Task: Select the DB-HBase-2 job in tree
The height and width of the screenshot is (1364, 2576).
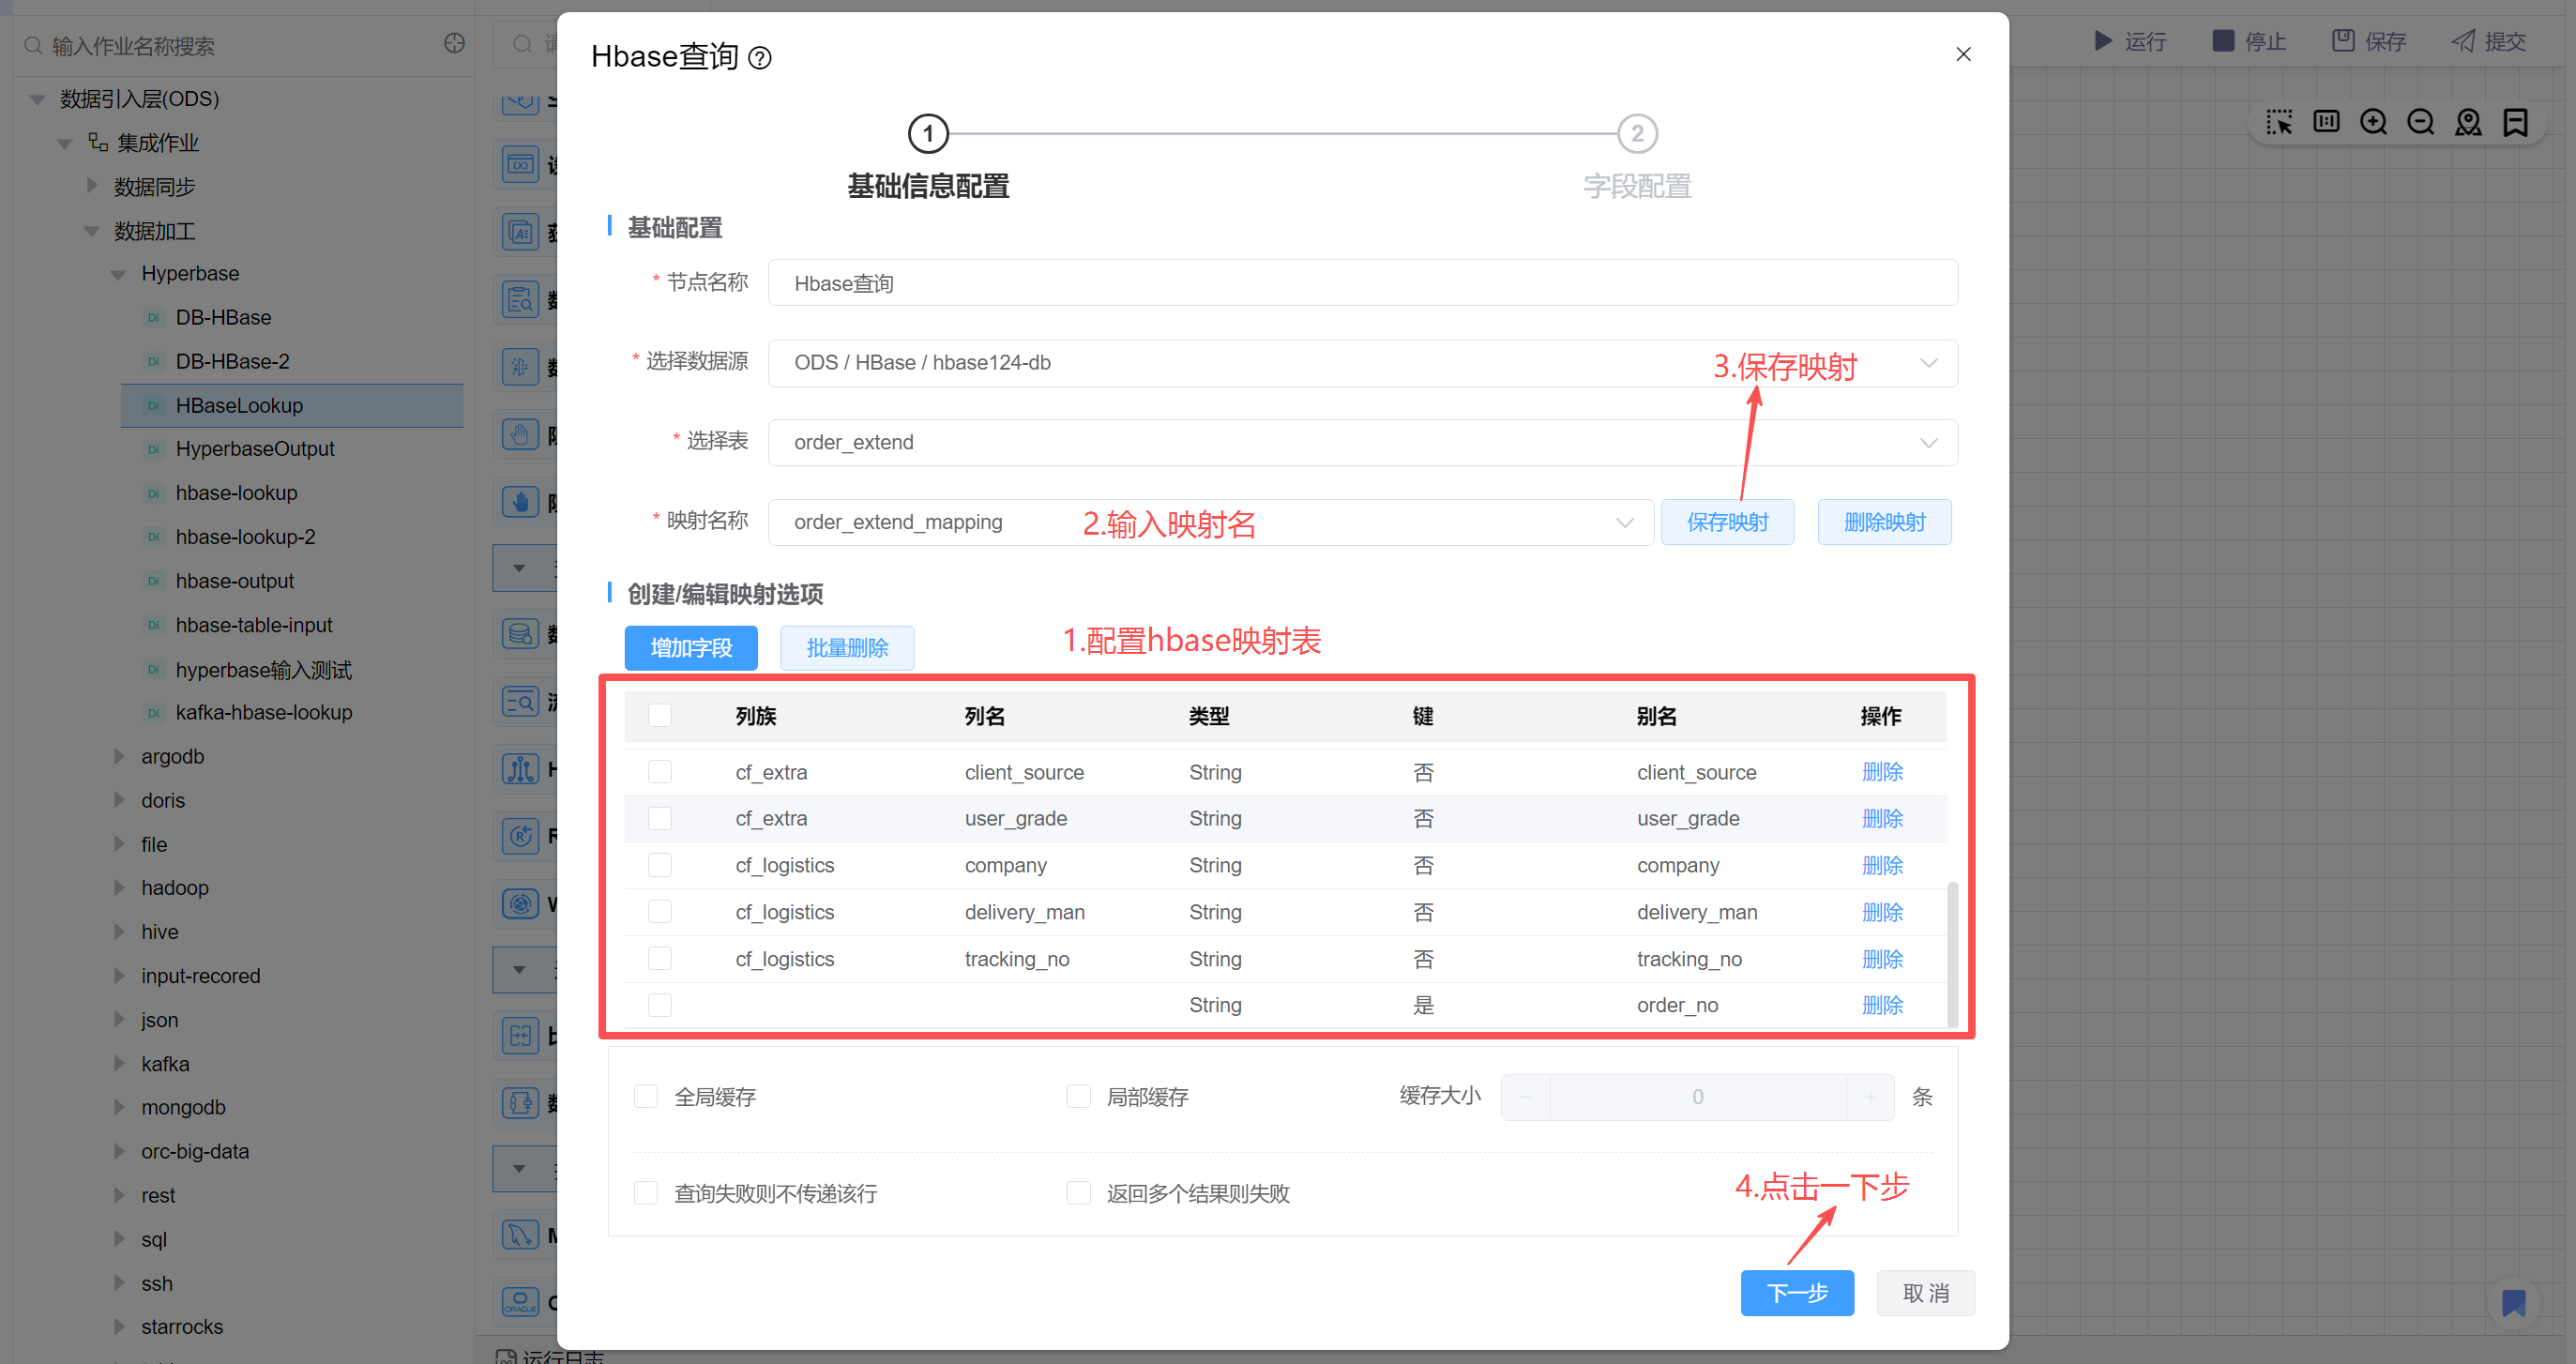Action: (232, 361)
